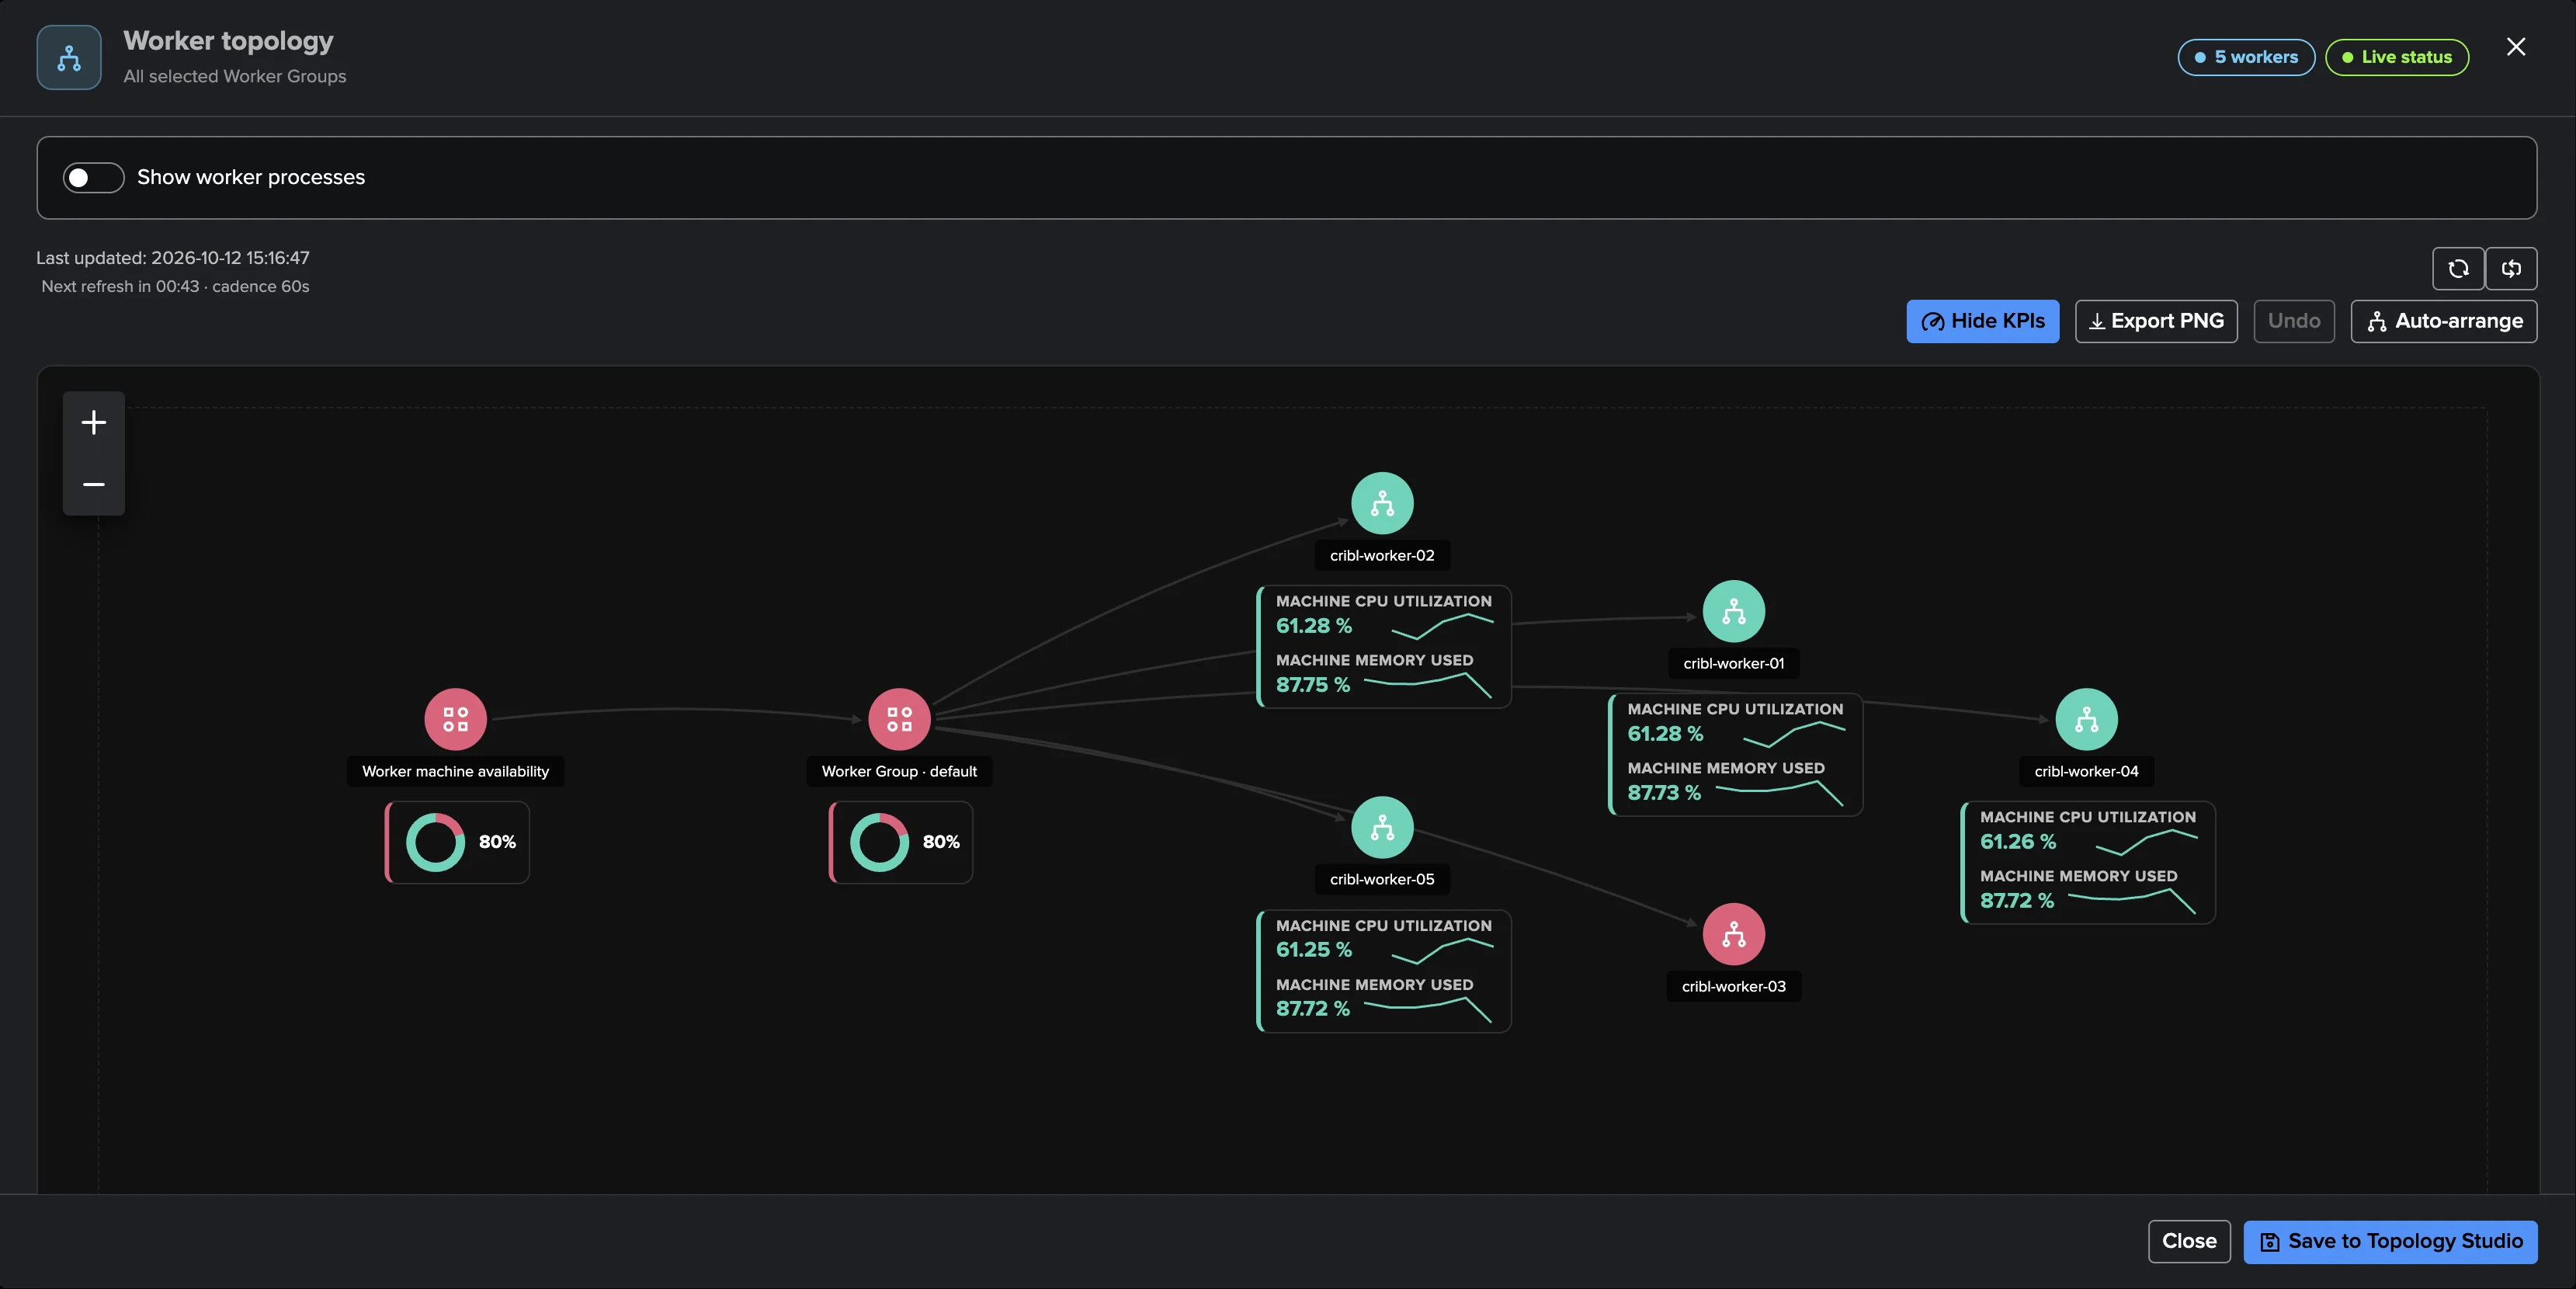Click the 5 workers badge
Viewport: 2576px width, 1289px height.
coord(2246,57)
